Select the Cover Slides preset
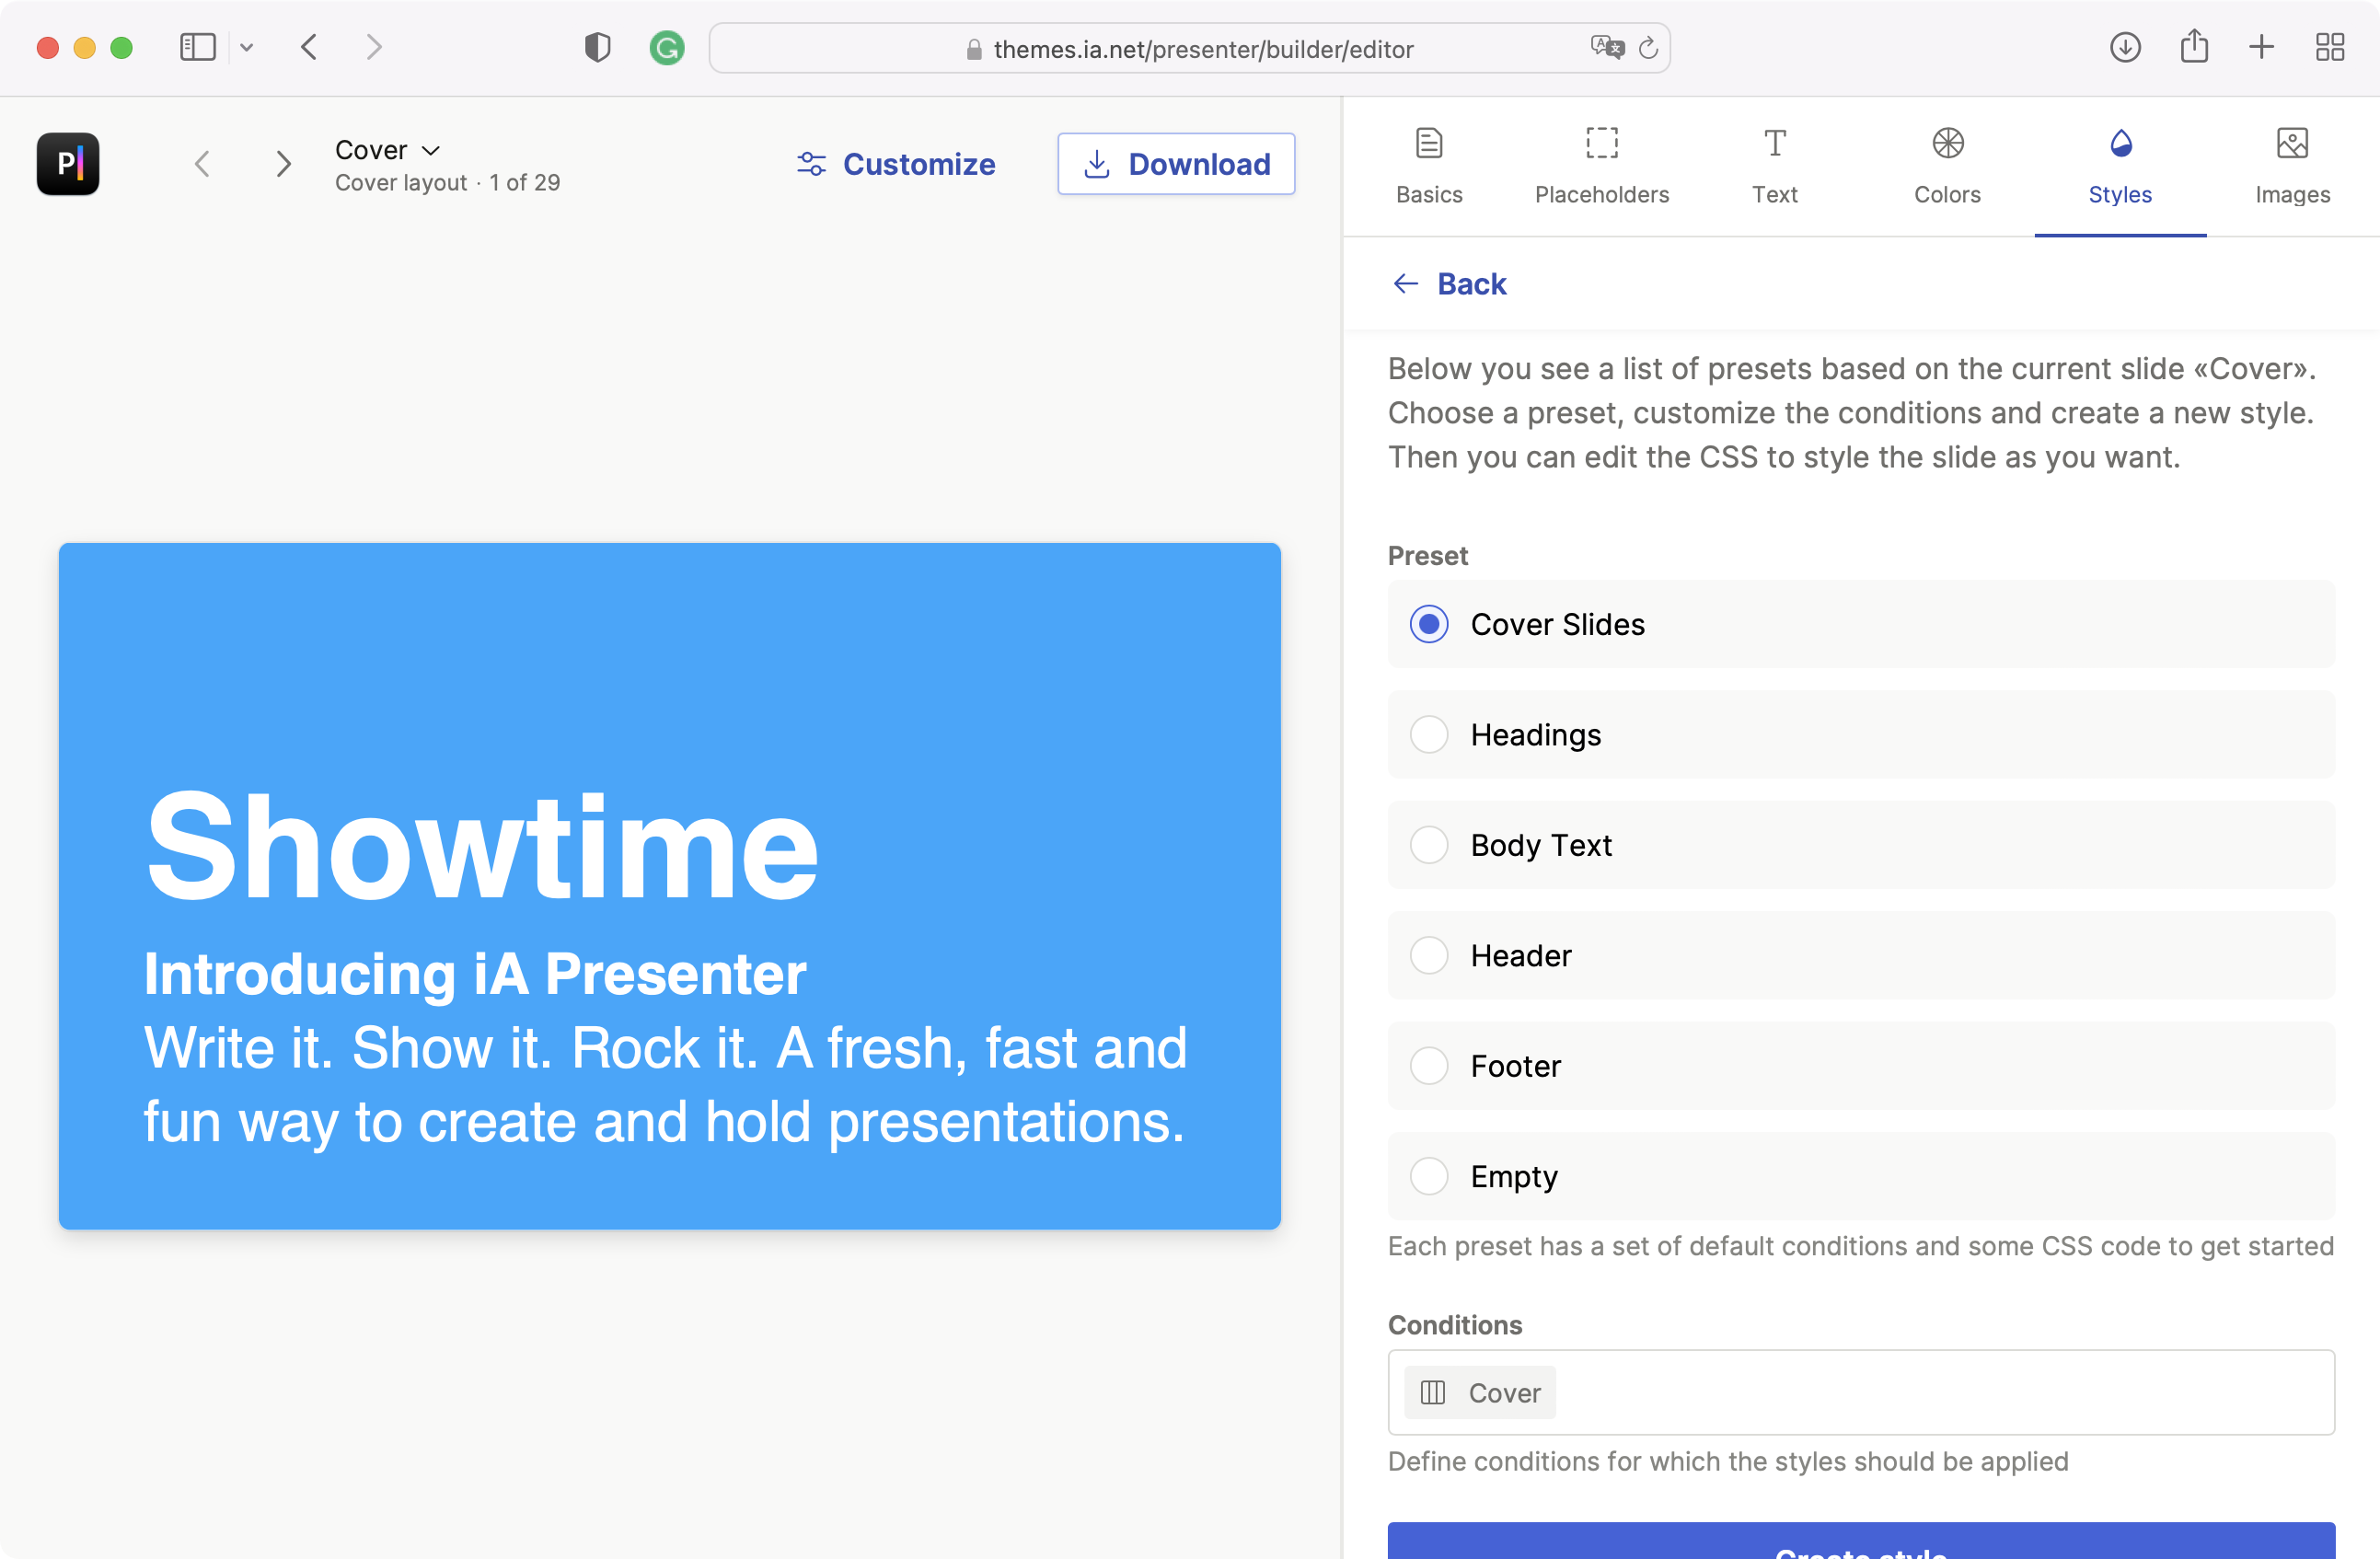This screenshot has height=1559, width=2380. tap(1861, 624)
